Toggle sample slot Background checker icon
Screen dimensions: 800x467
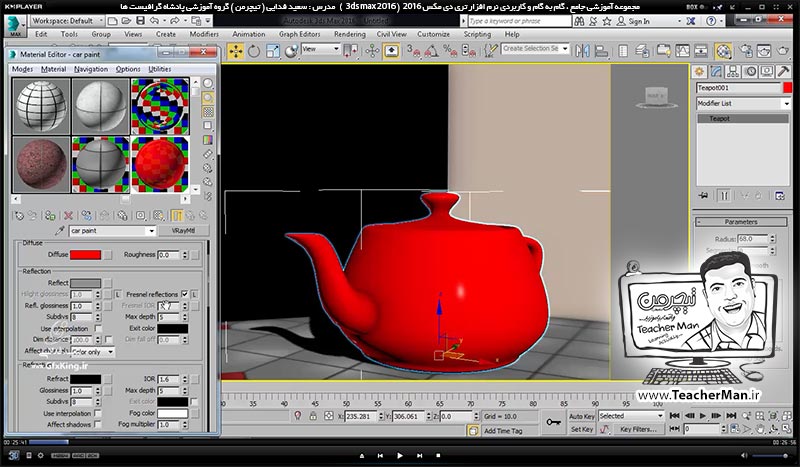pos(208,112)
